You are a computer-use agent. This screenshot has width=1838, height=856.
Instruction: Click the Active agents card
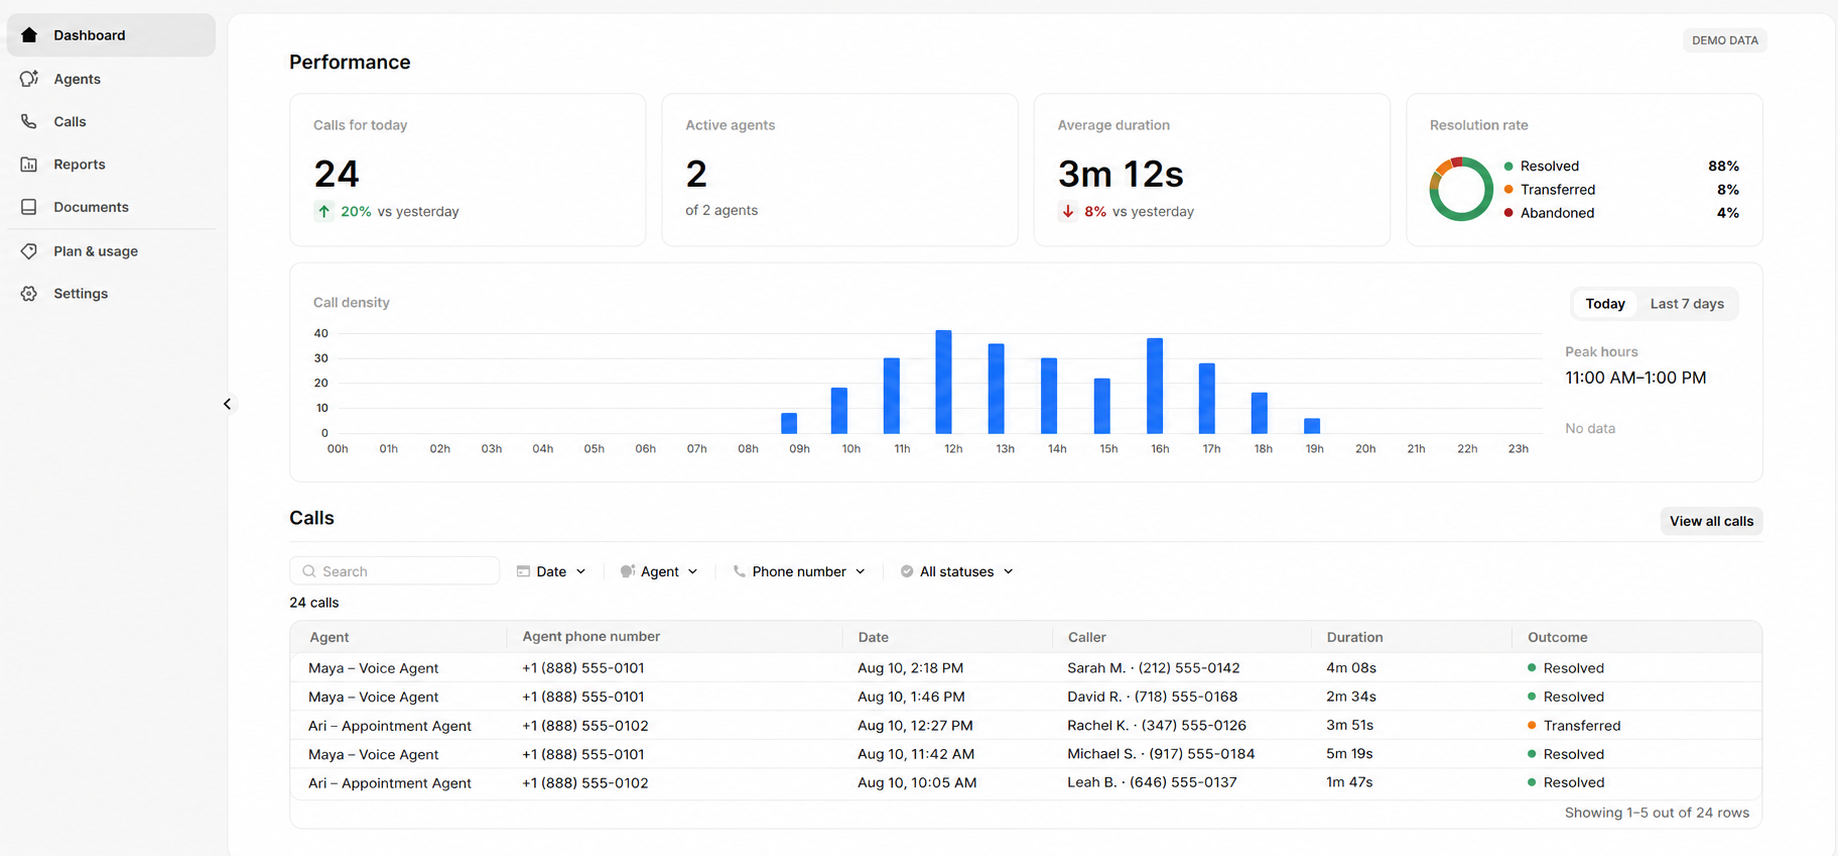click(x=840, y=170)
